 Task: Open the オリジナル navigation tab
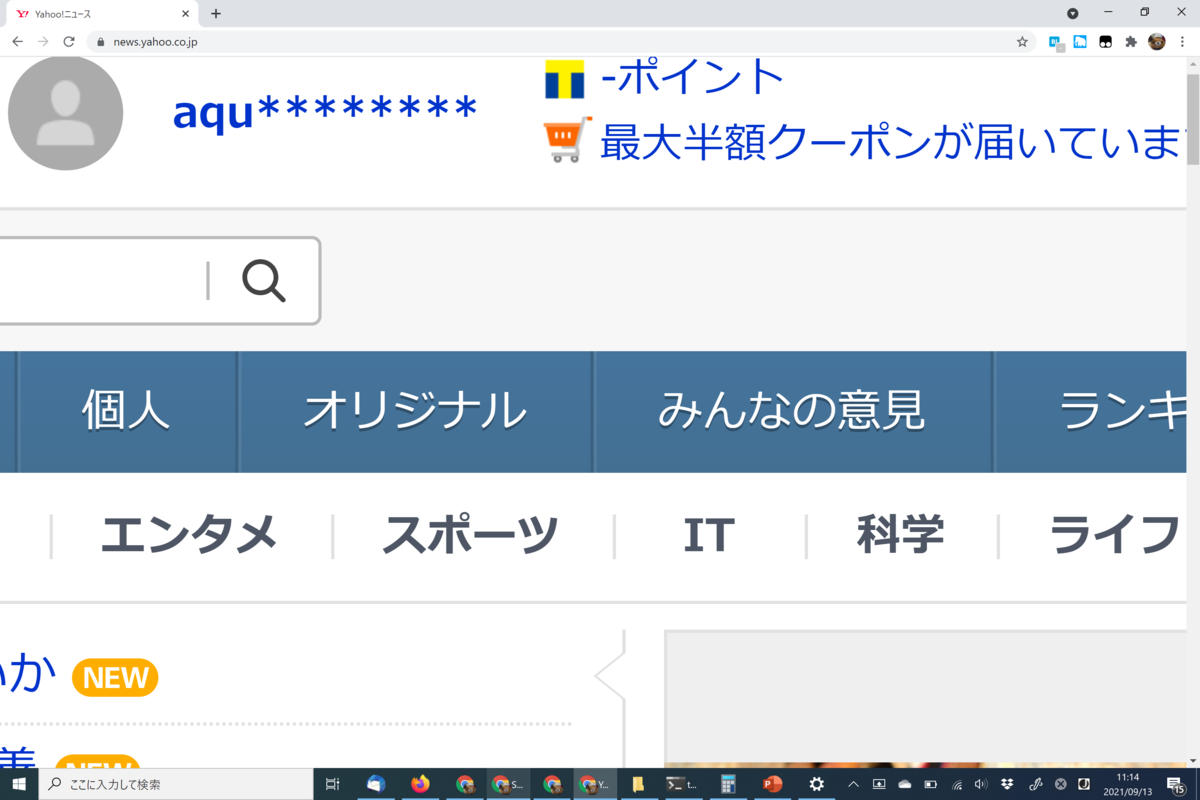415,410
